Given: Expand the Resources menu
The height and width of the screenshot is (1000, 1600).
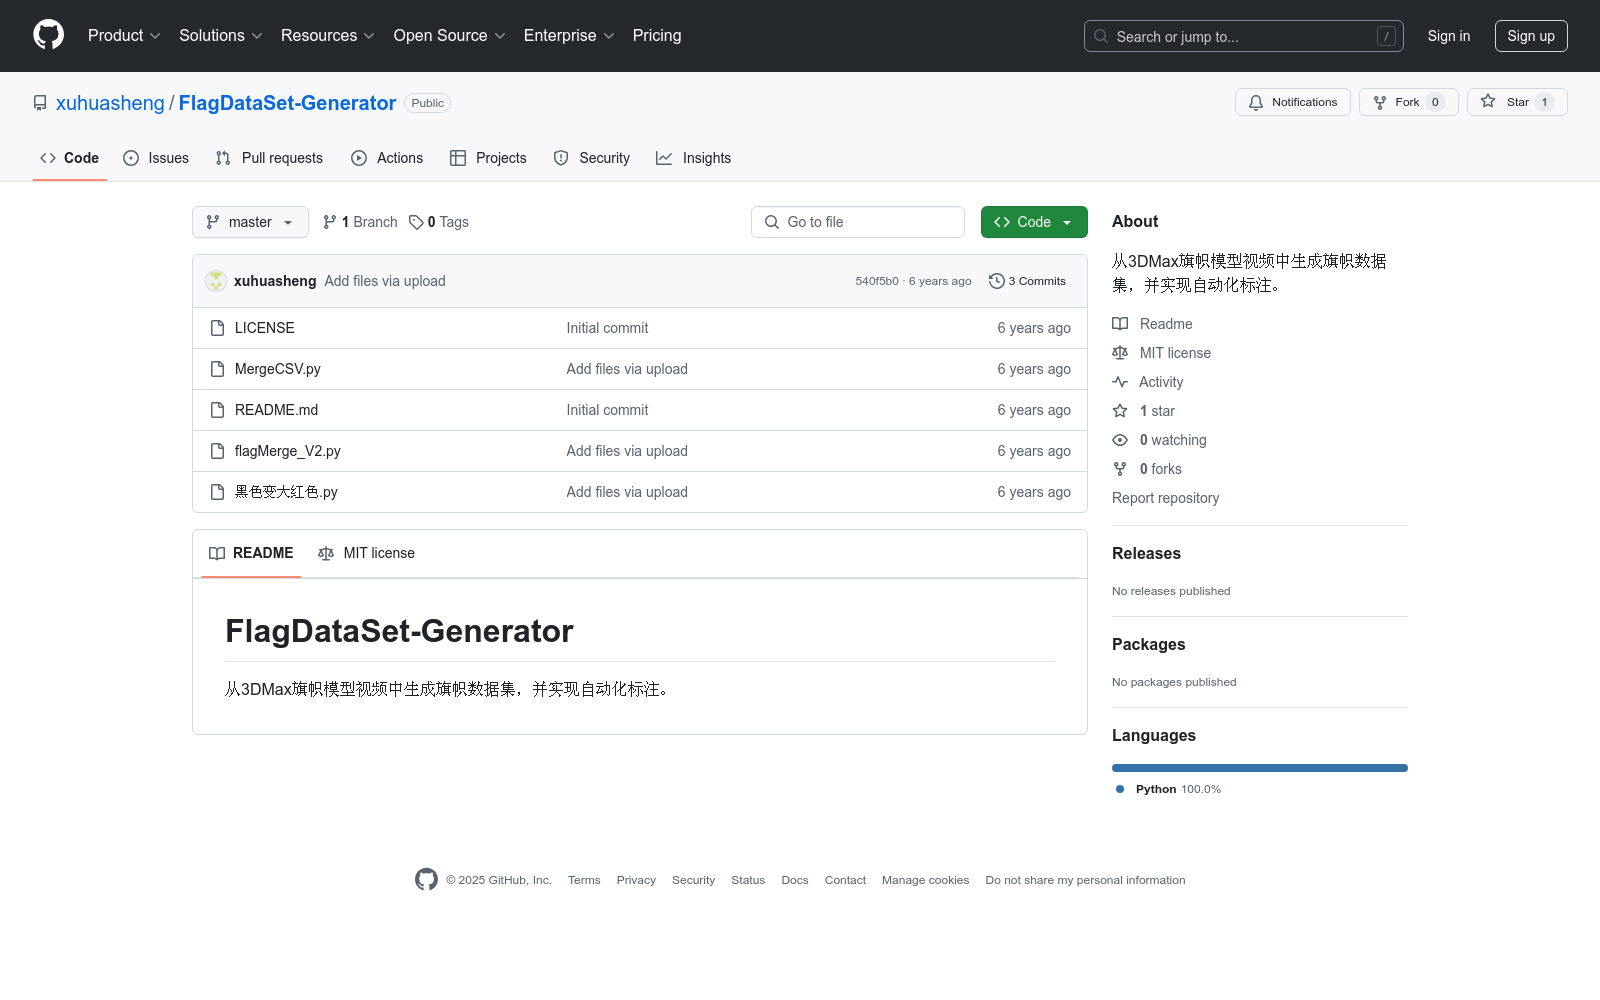Looking at the screenshot, I should [x=328, y=35].
